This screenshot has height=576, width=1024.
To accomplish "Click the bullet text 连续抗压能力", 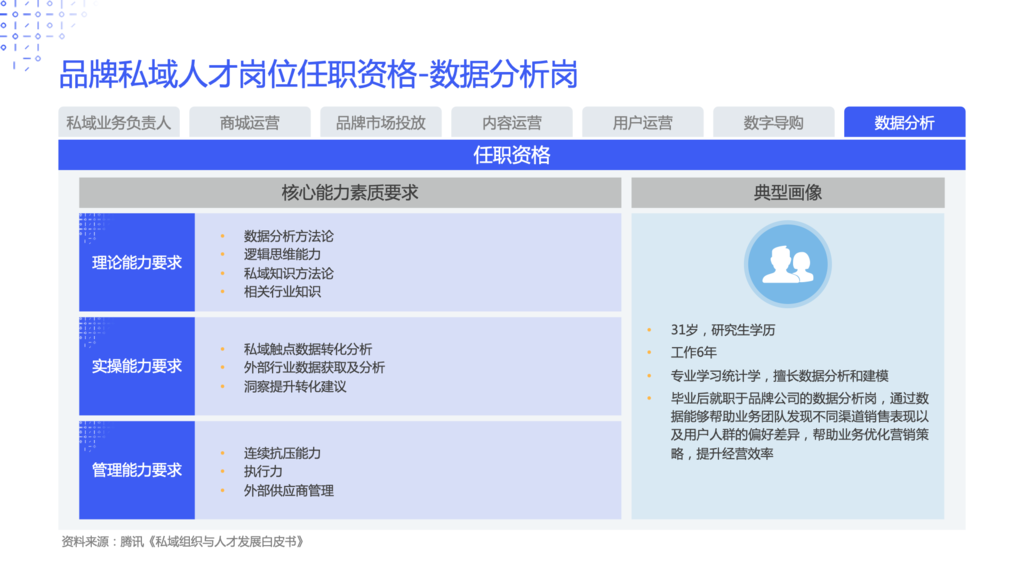I will (282, 453).
